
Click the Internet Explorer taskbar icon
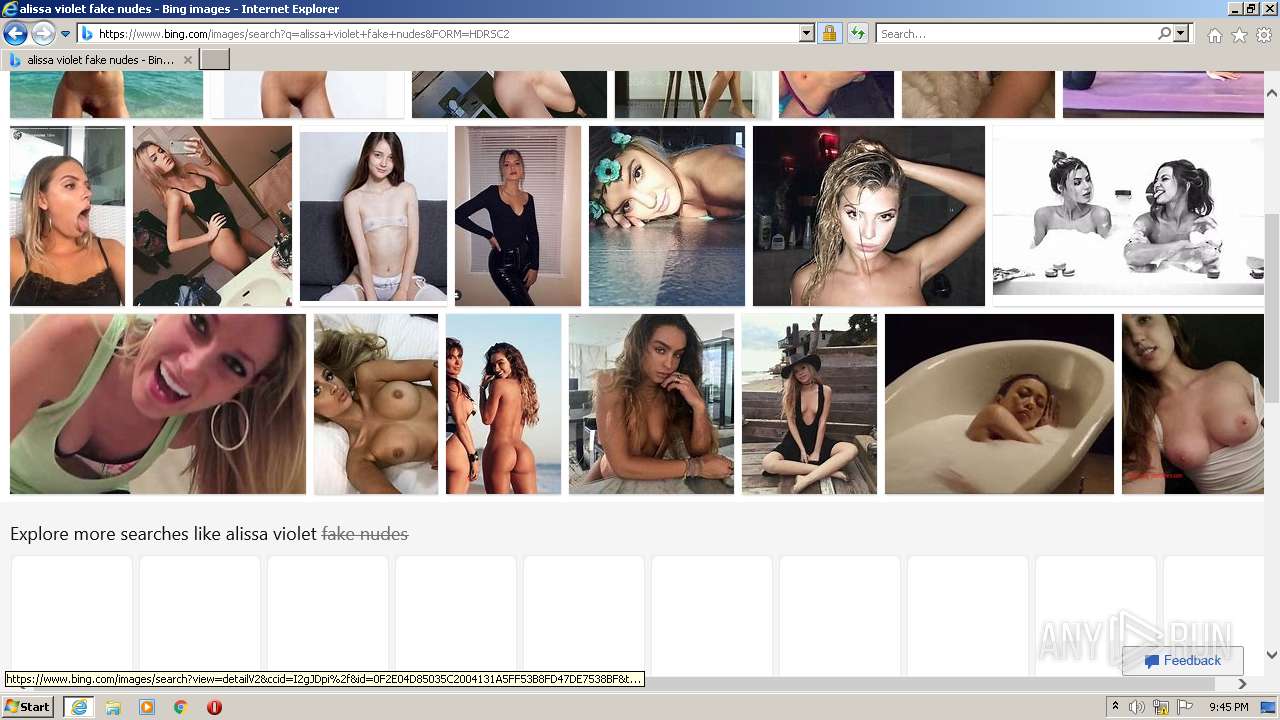[79, 707]
